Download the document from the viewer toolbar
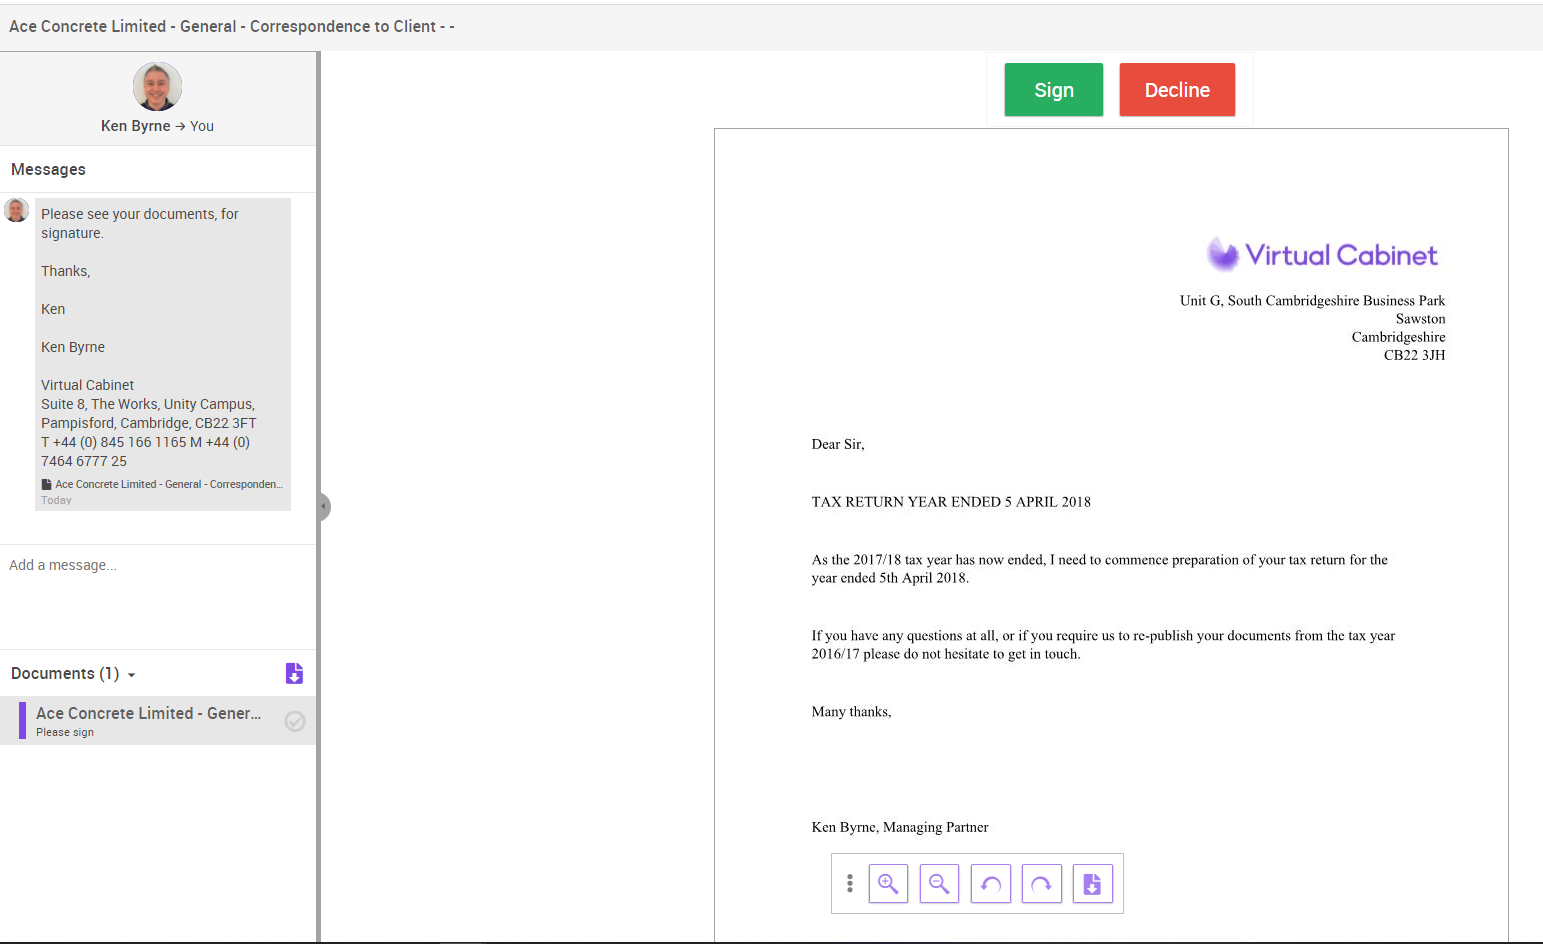This screenshot has width=1543, height=944. [x=1092, y=883]
